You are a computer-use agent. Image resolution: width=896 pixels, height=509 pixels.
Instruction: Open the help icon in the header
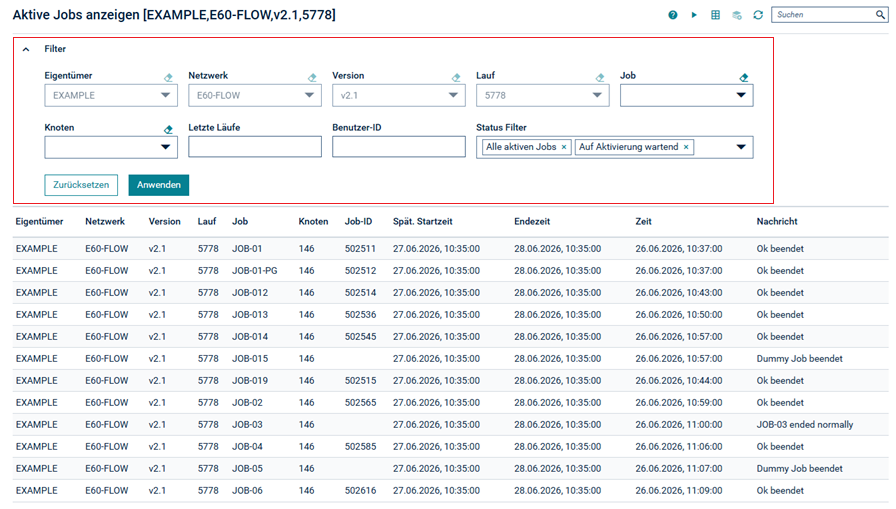[x=673, y=15]
